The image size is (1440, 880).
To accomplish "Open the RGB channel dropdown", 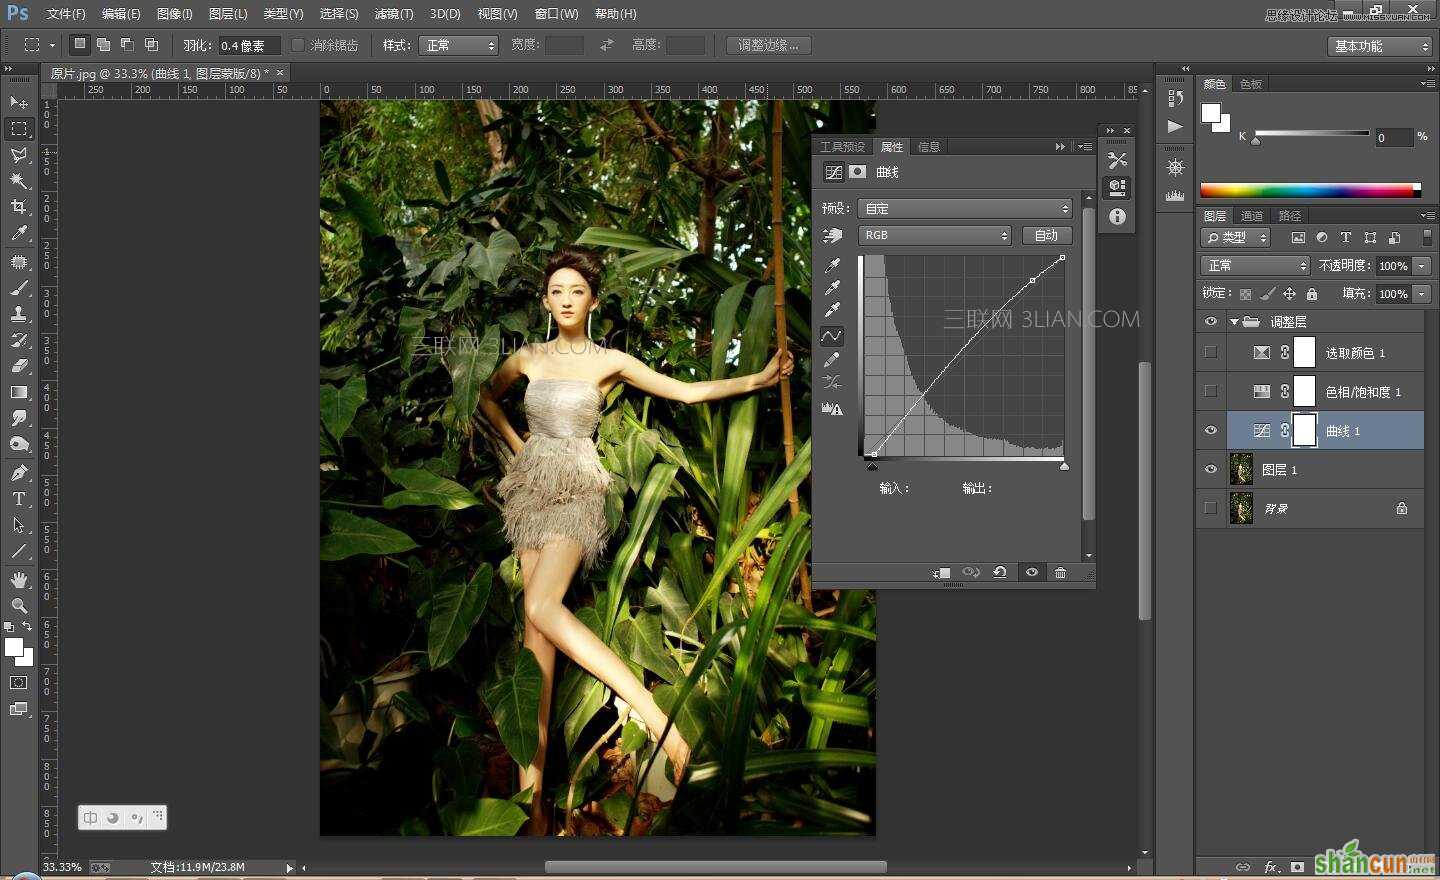I will [934, 235].
